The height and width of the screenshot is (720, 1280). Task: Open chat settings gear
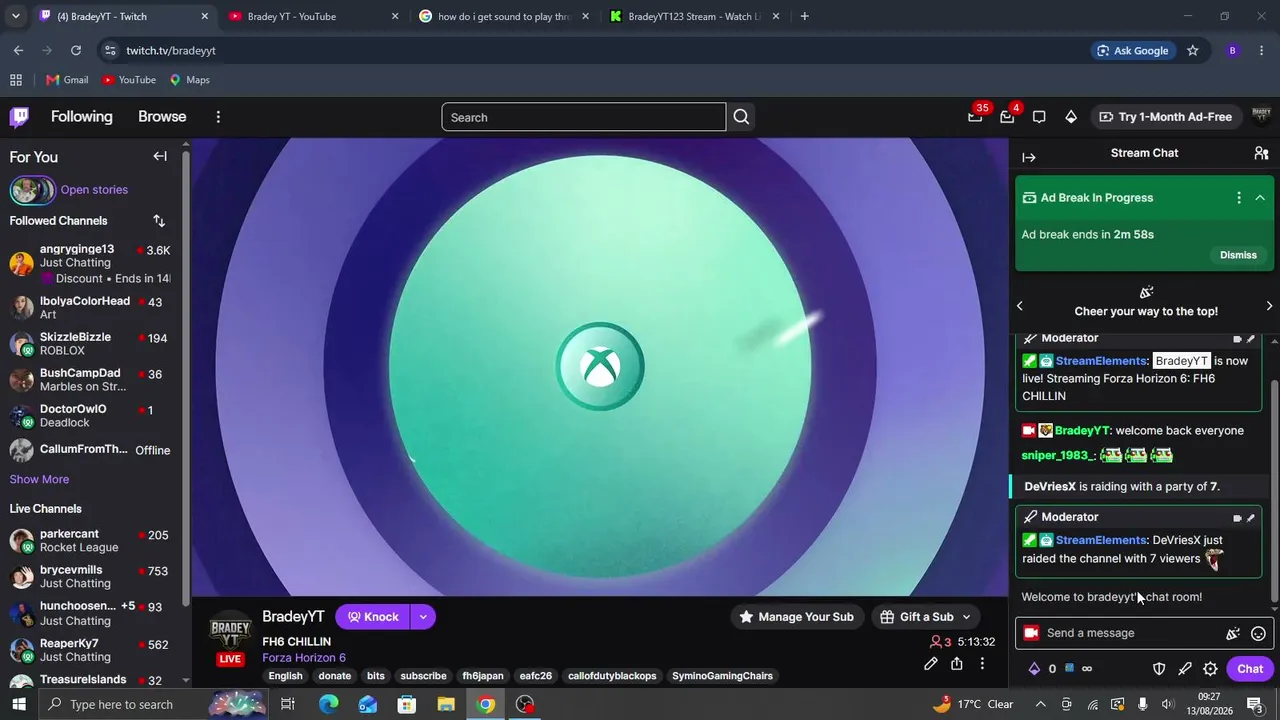point(1210,669)
